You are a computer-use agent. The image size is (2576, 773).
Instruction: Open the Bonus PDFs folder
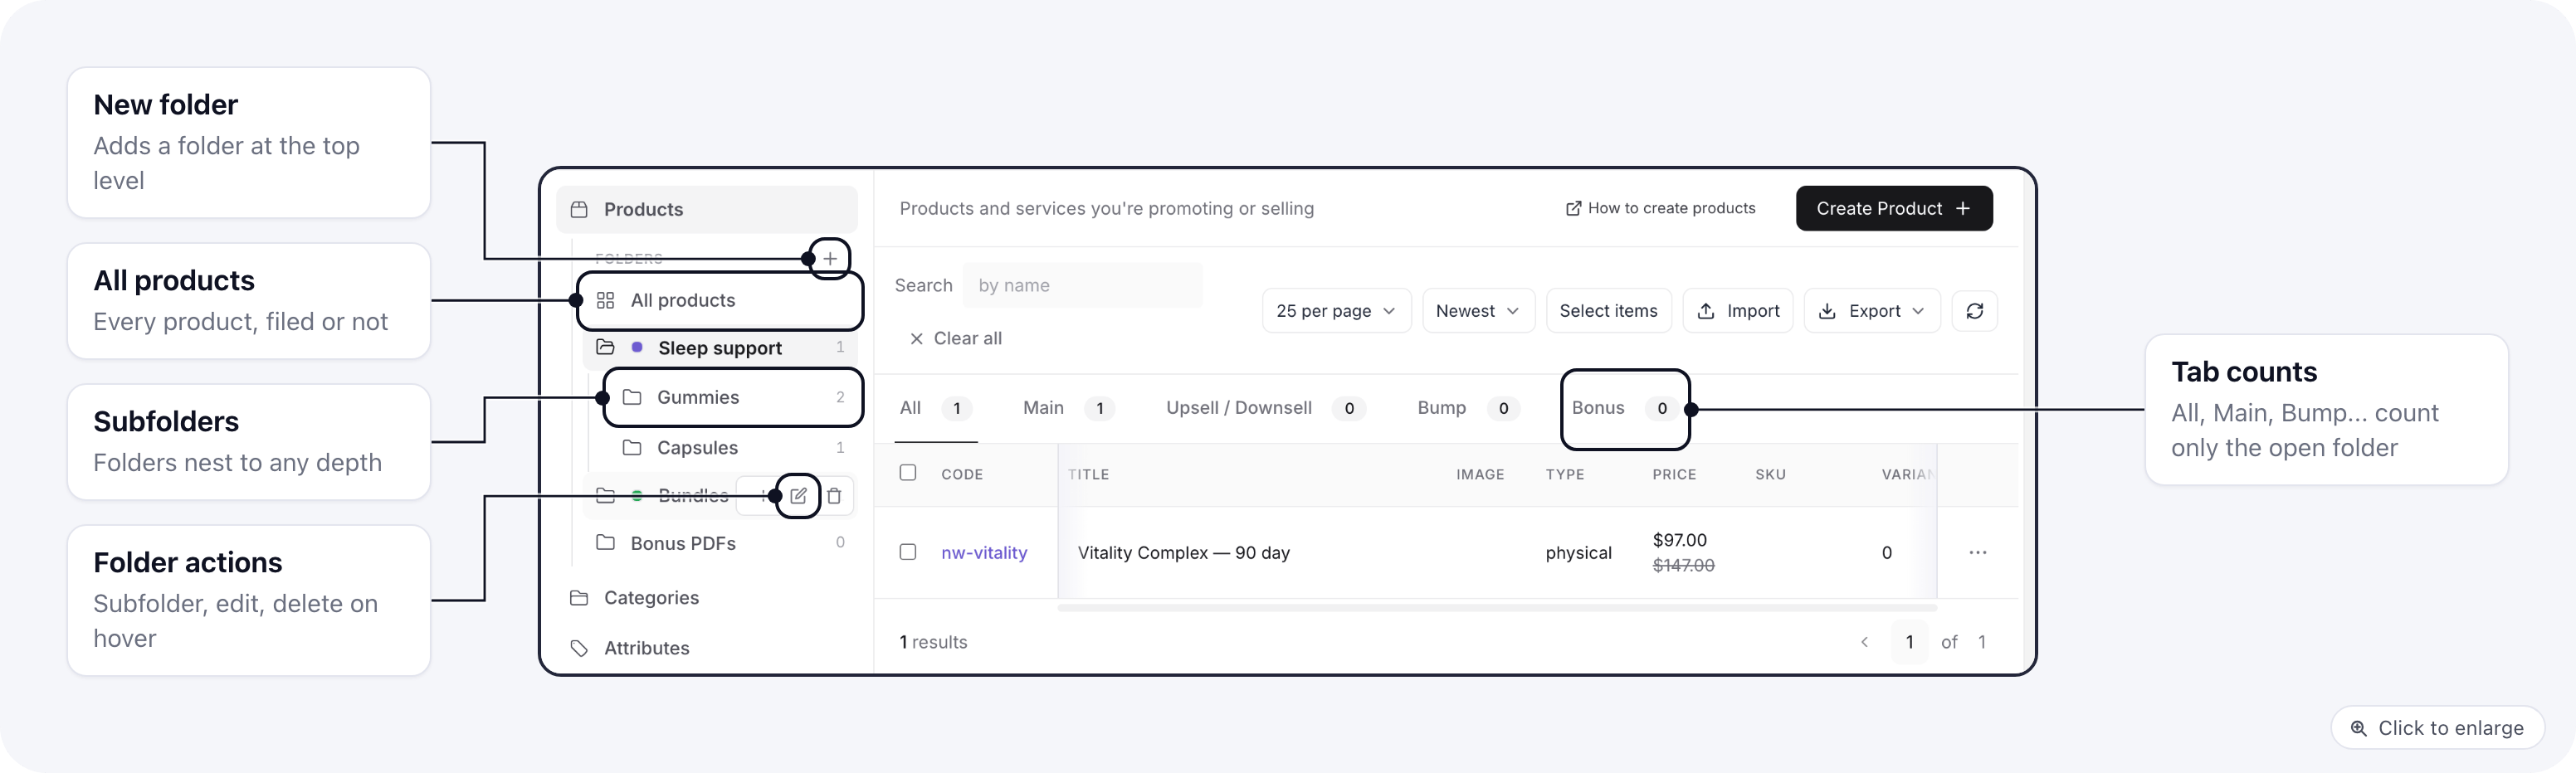click(x=720, y=542)
